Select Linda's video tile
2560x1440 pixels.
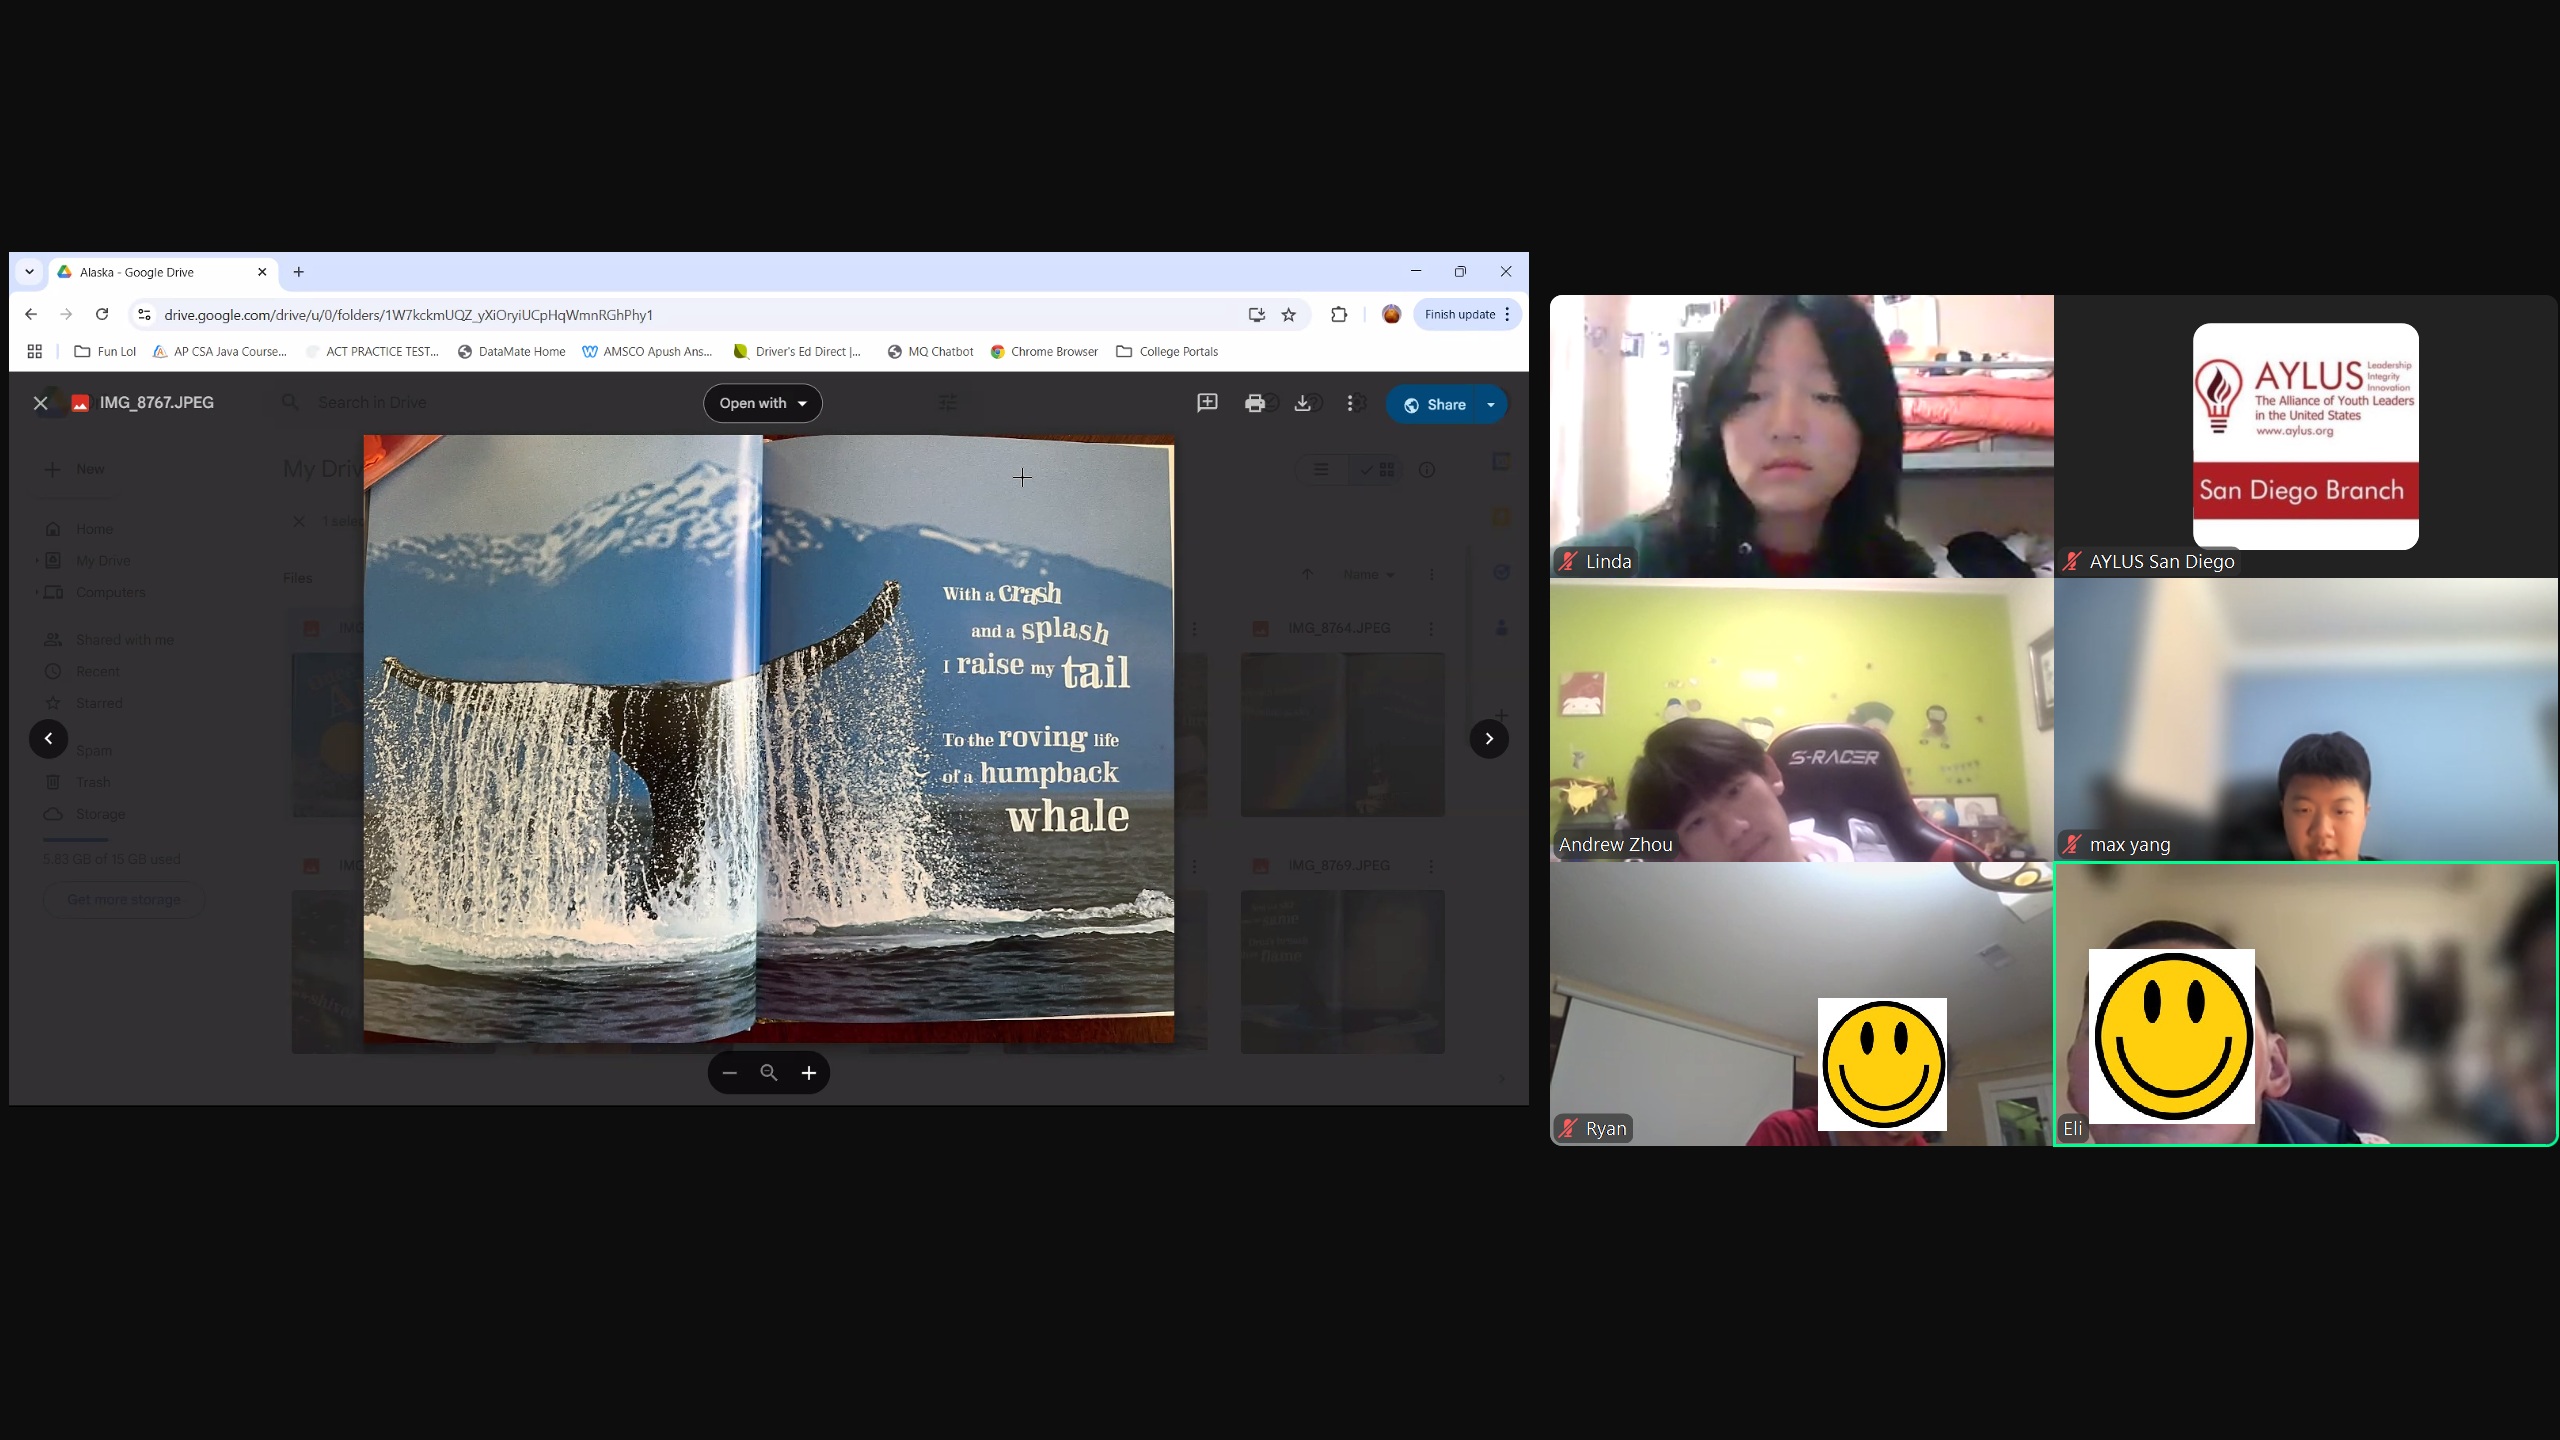1801,436
